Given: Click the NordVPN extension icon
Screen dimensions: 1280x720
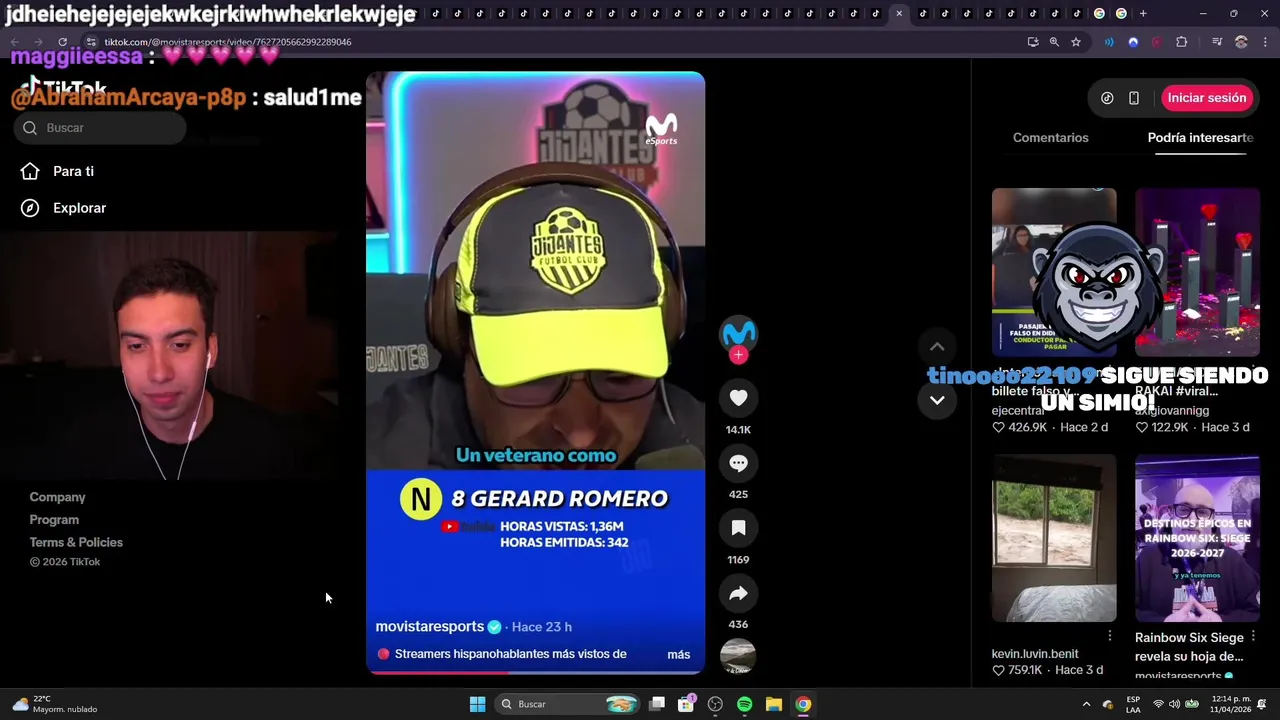Looking at the screenshot, I should 1133,42.
